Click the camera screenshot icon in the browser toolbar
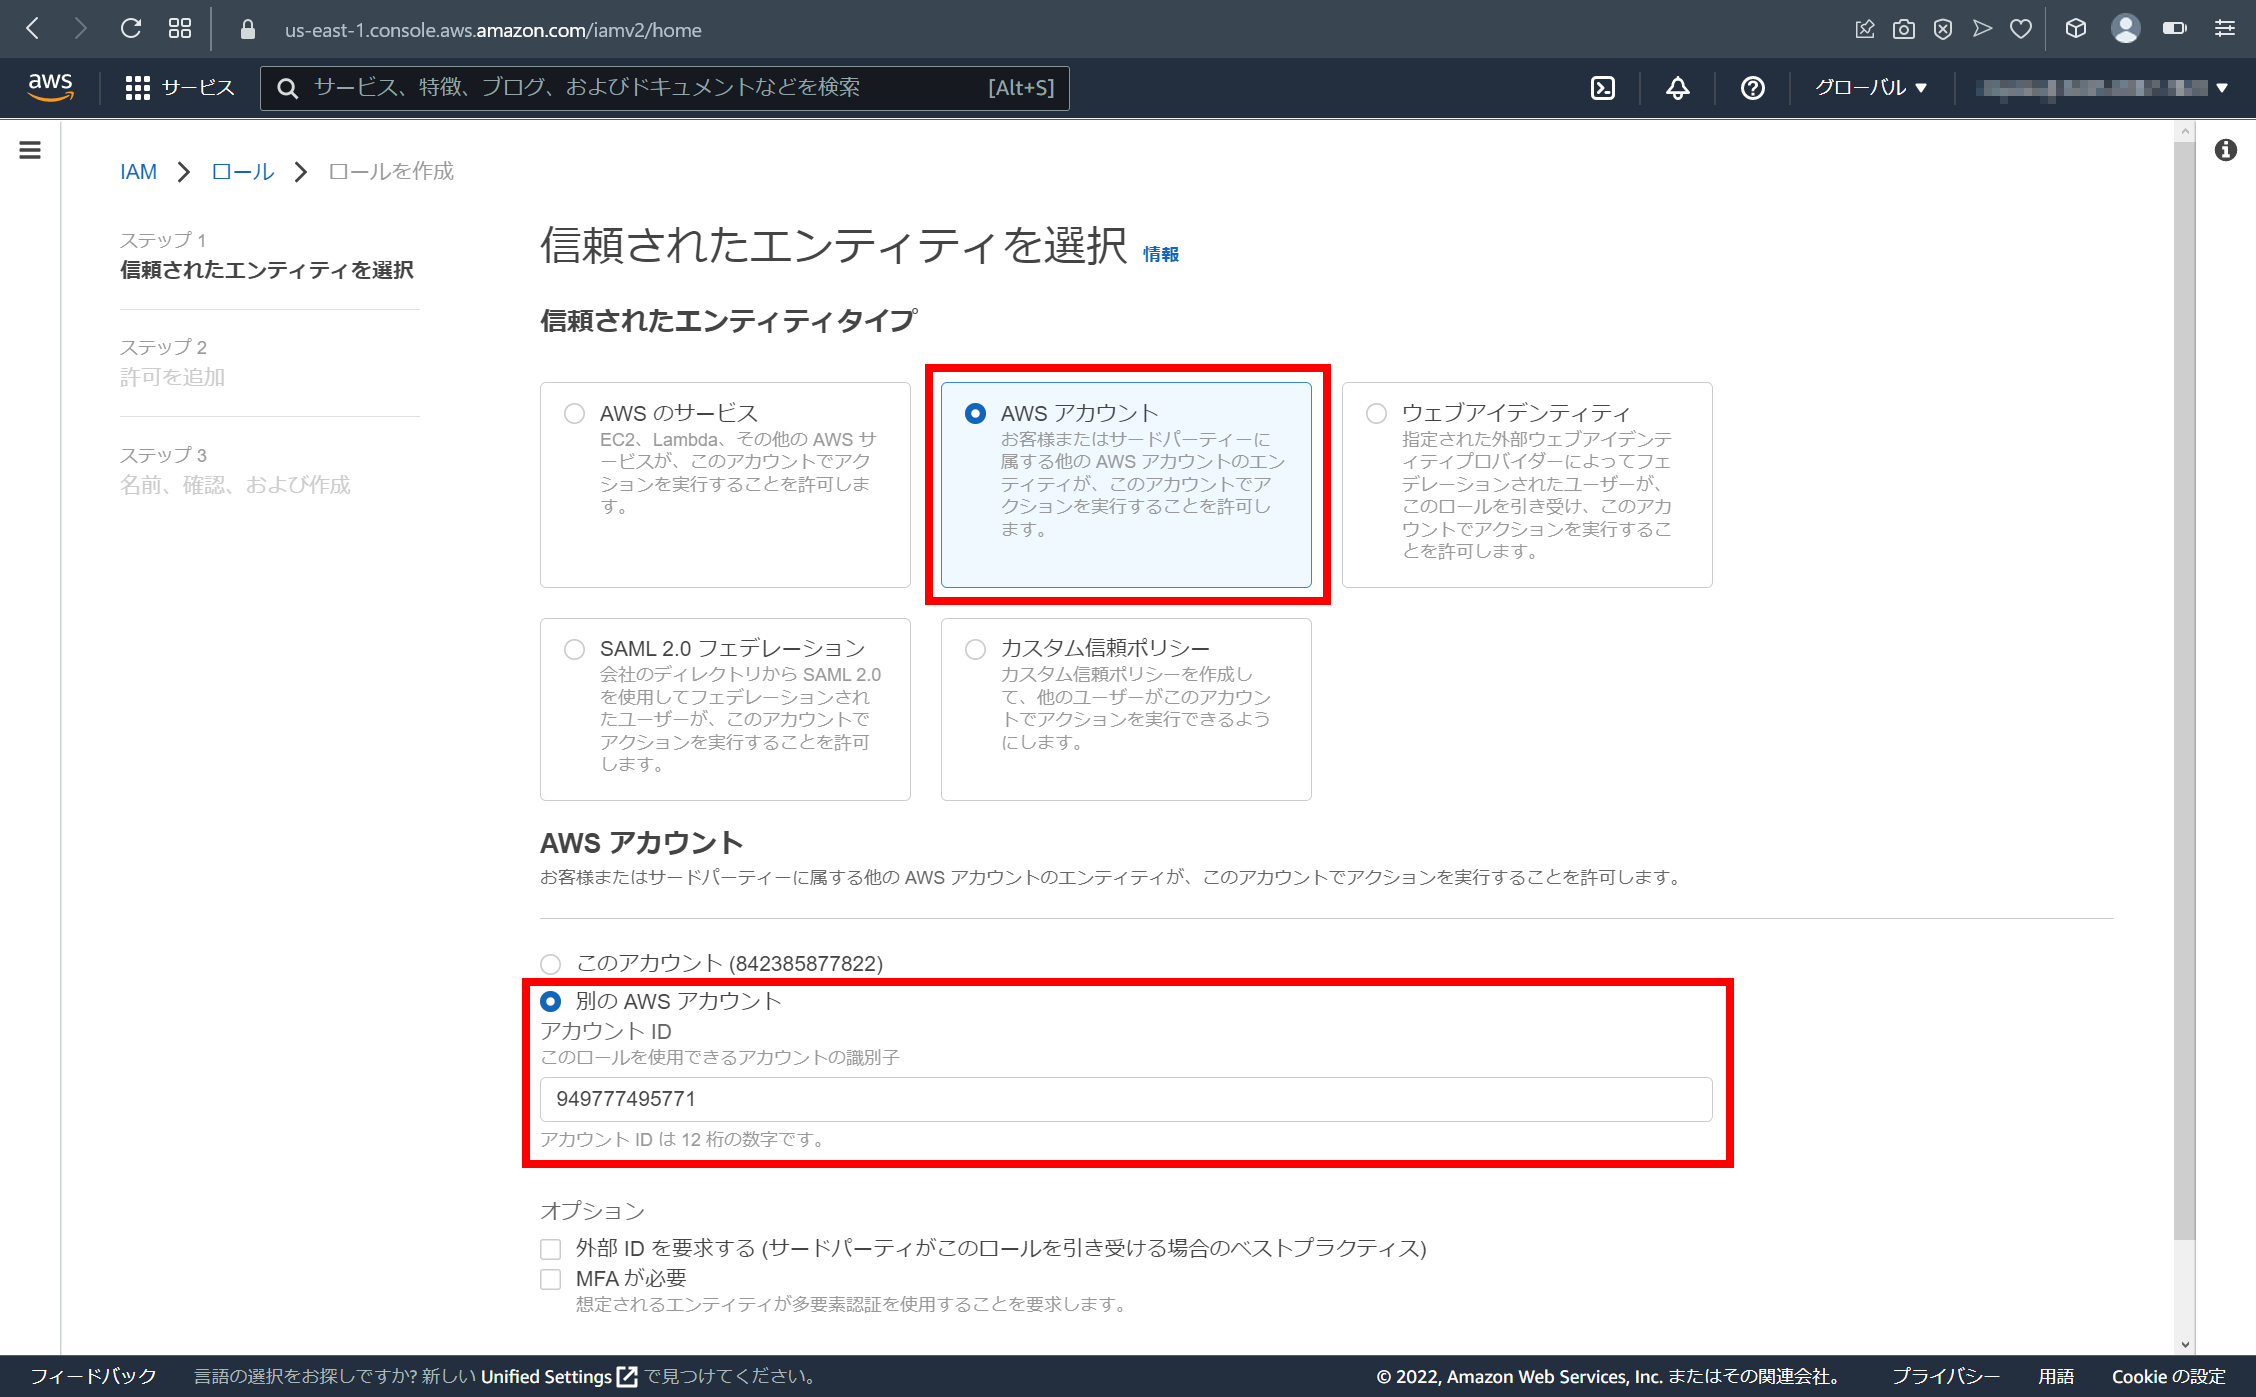The image size is (2256, 1397). [x=1903, y=28]
